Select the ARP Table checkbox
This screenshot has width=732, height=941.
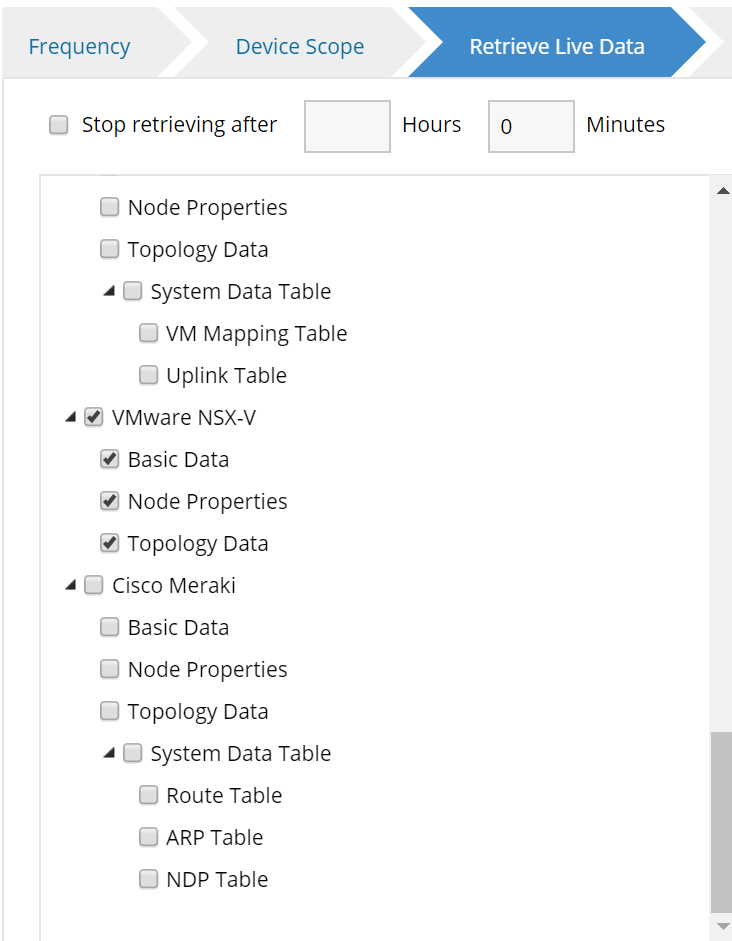click(149, 838)
